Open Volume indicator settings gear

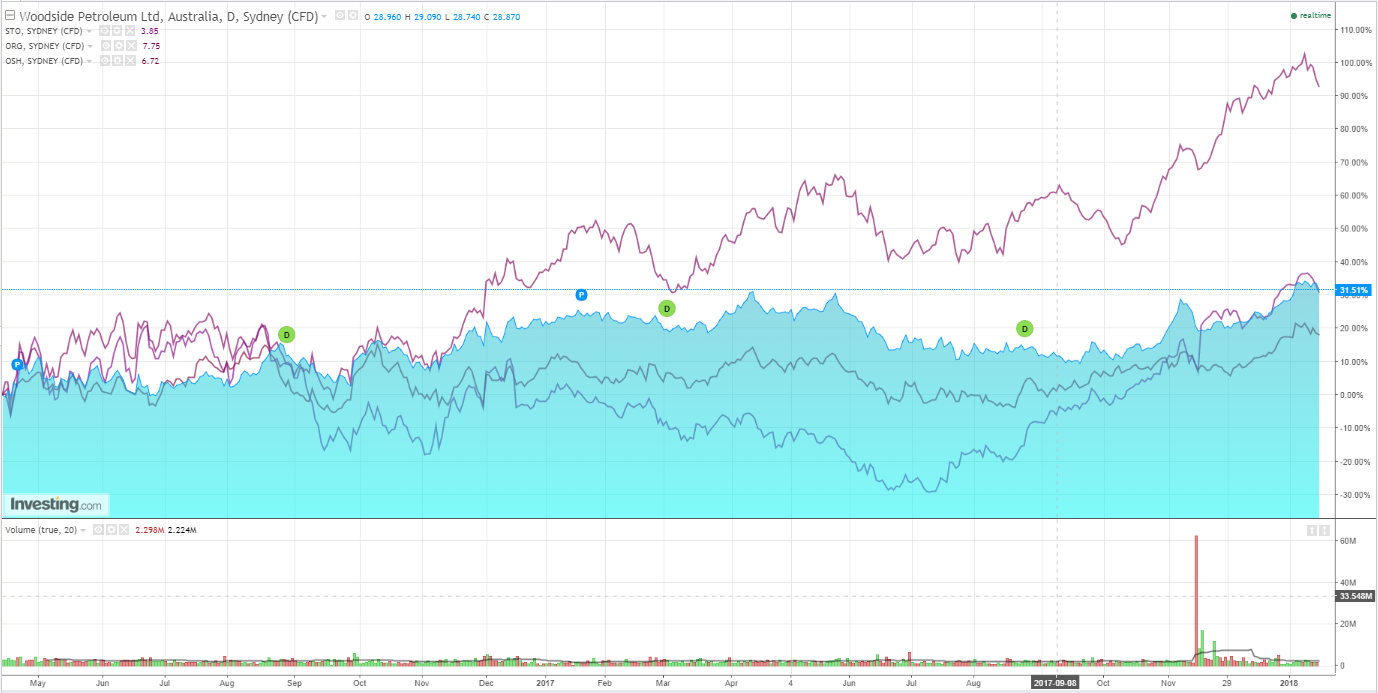pyautogui.click(x=111, y=530)
